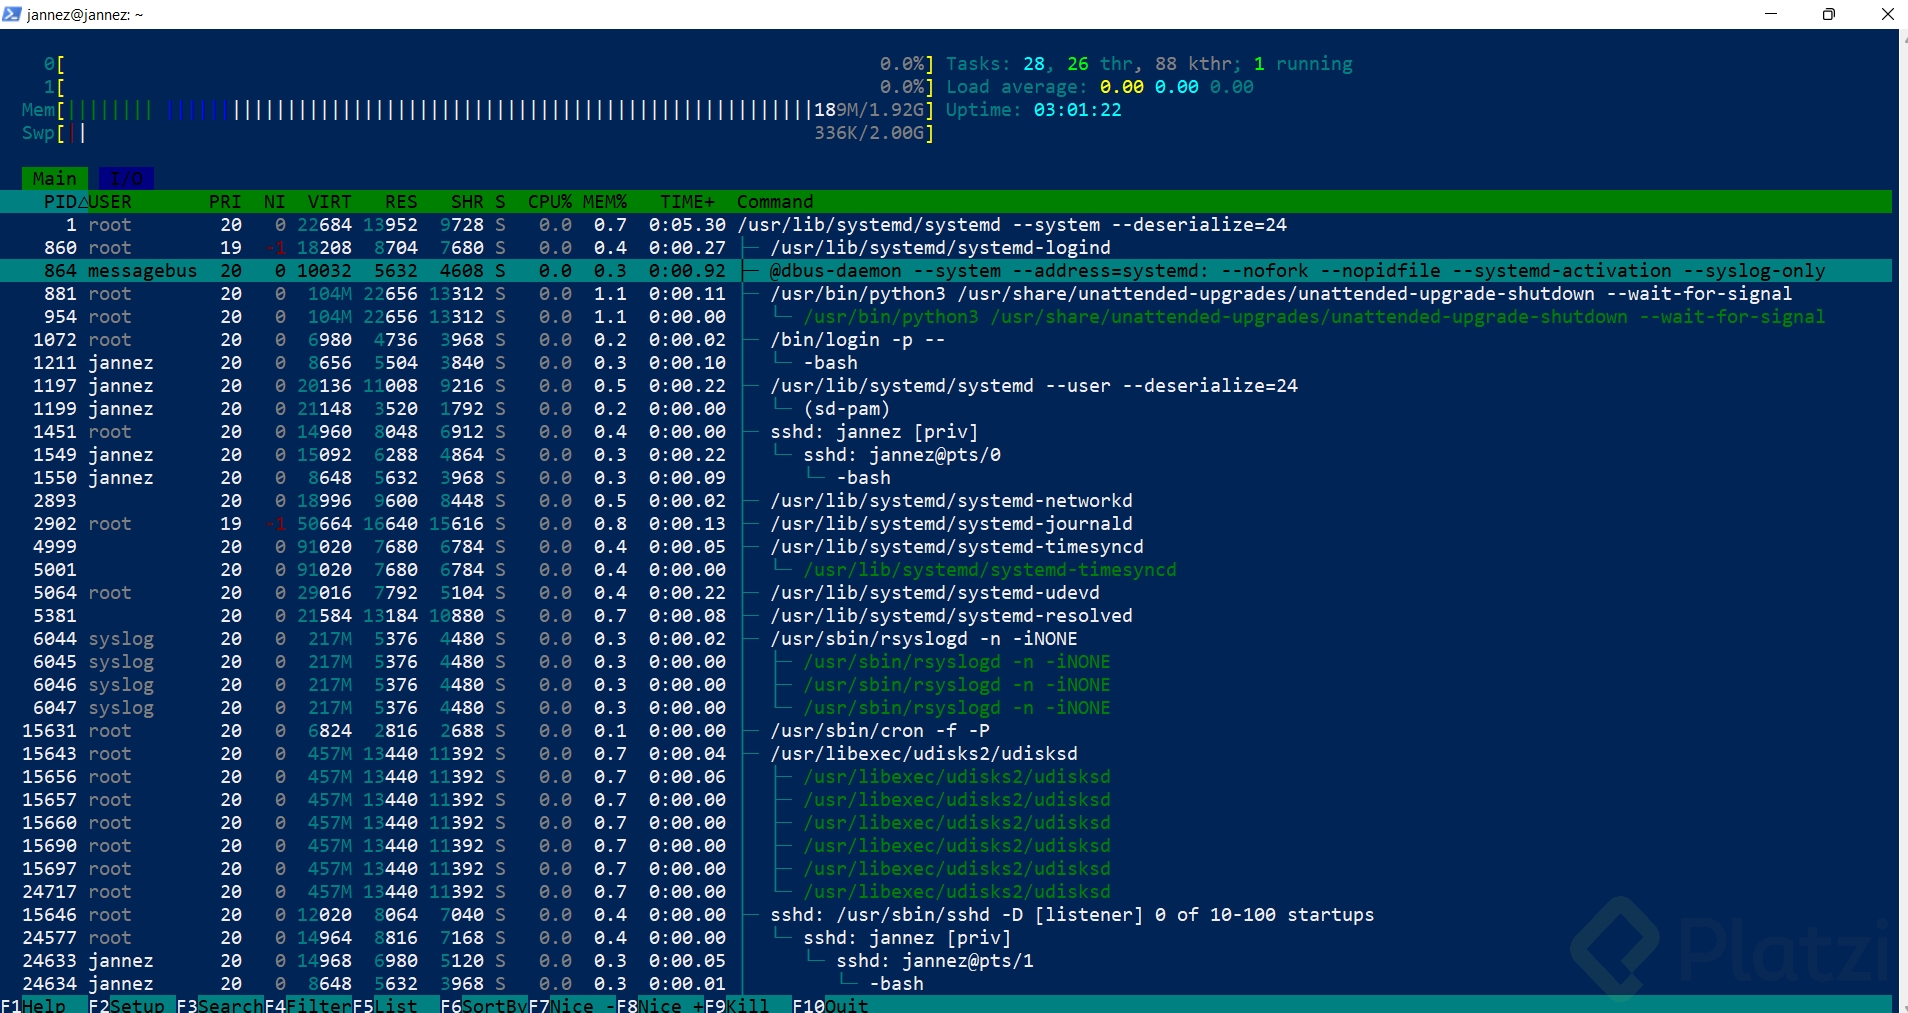Viewport: 1908px width, 1013px height.
Task: Sort by the NI column header
Action: coord(275,202)
